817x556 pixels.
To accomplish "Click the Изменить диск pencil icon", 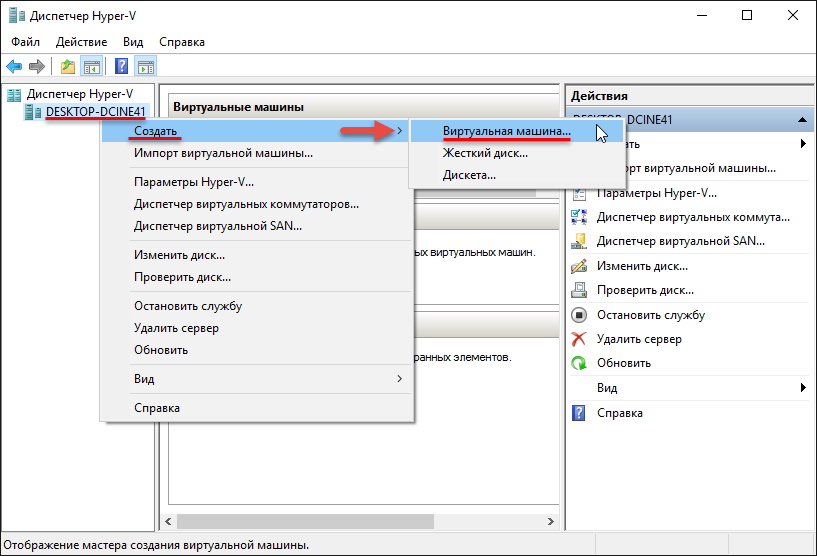I will 579,266.
